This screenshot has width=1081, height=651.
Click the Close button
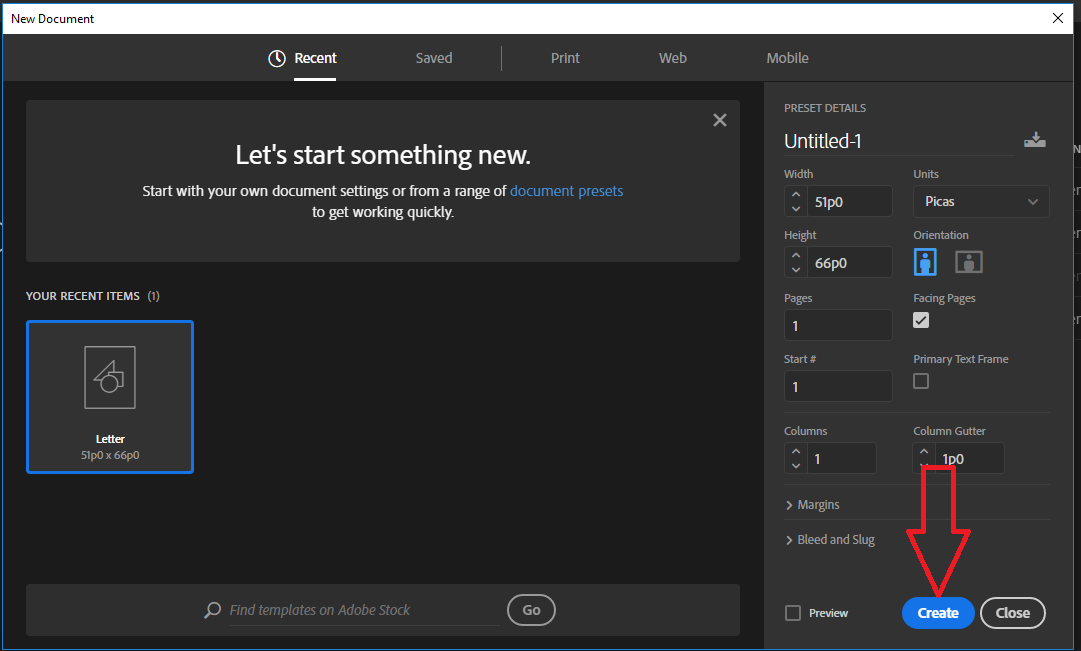(x=1013, y=613)
